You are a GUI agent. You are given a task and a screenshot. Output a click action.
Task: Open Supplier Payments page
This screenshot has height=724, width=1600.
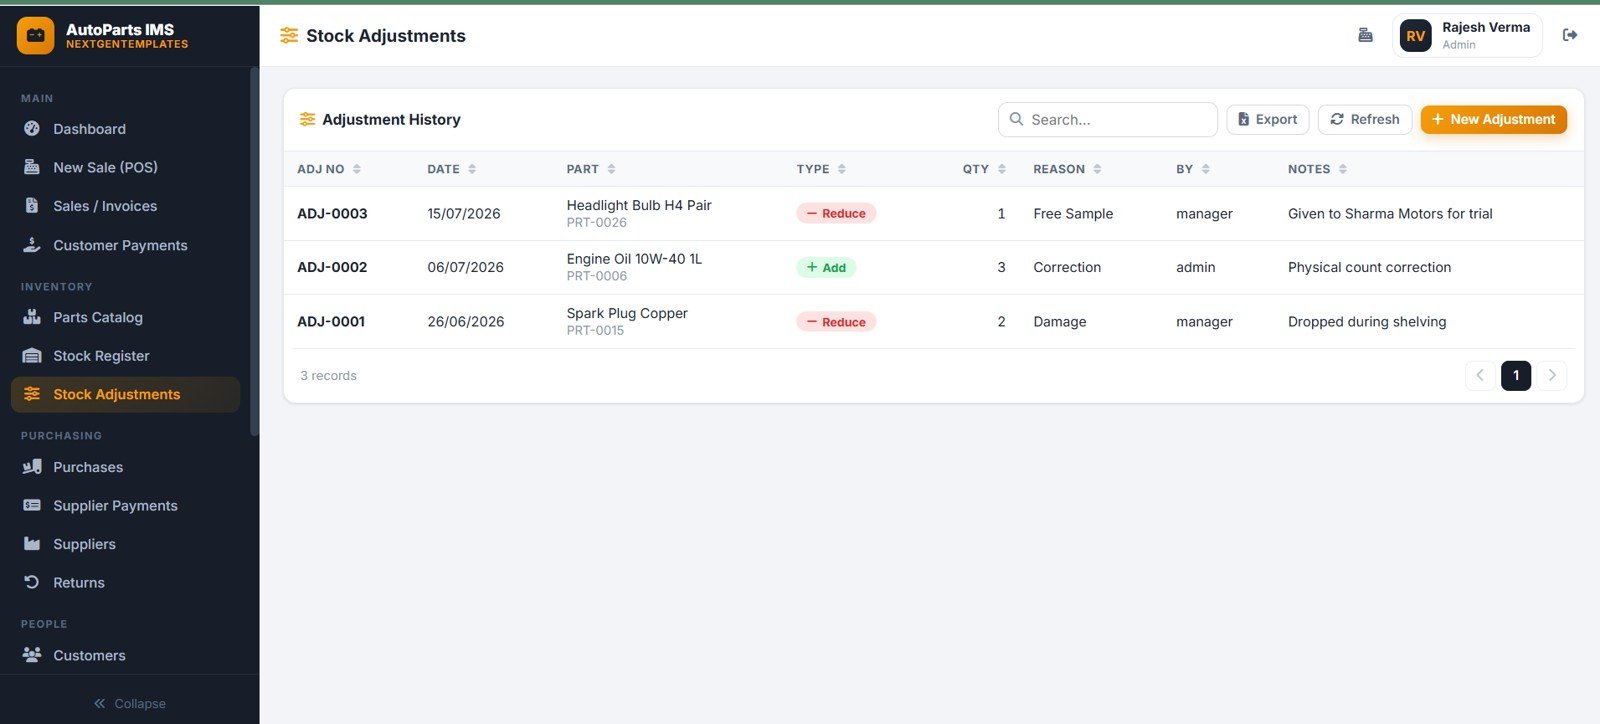tap(125, 506)
